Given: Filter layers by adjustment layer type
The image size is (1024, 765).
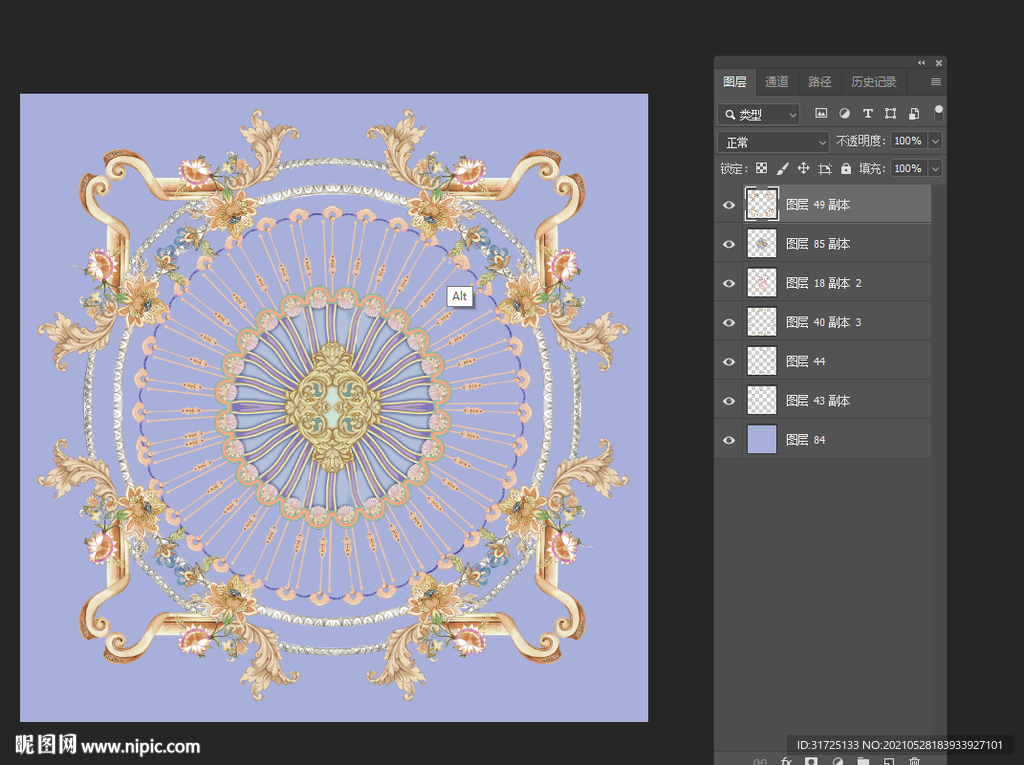Looking at the screenshot, I should [x=844, y=114].
